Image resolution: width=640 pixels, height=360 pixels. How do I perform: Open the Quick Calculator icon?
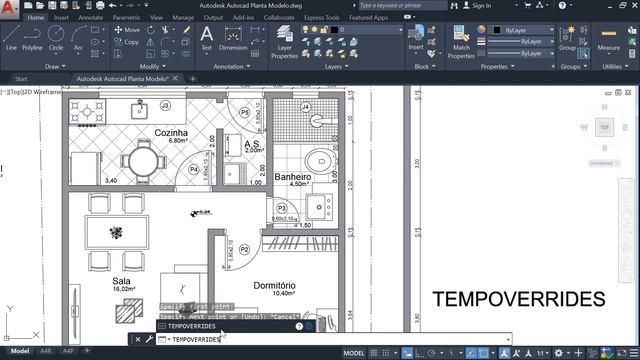tap(632, 53)
